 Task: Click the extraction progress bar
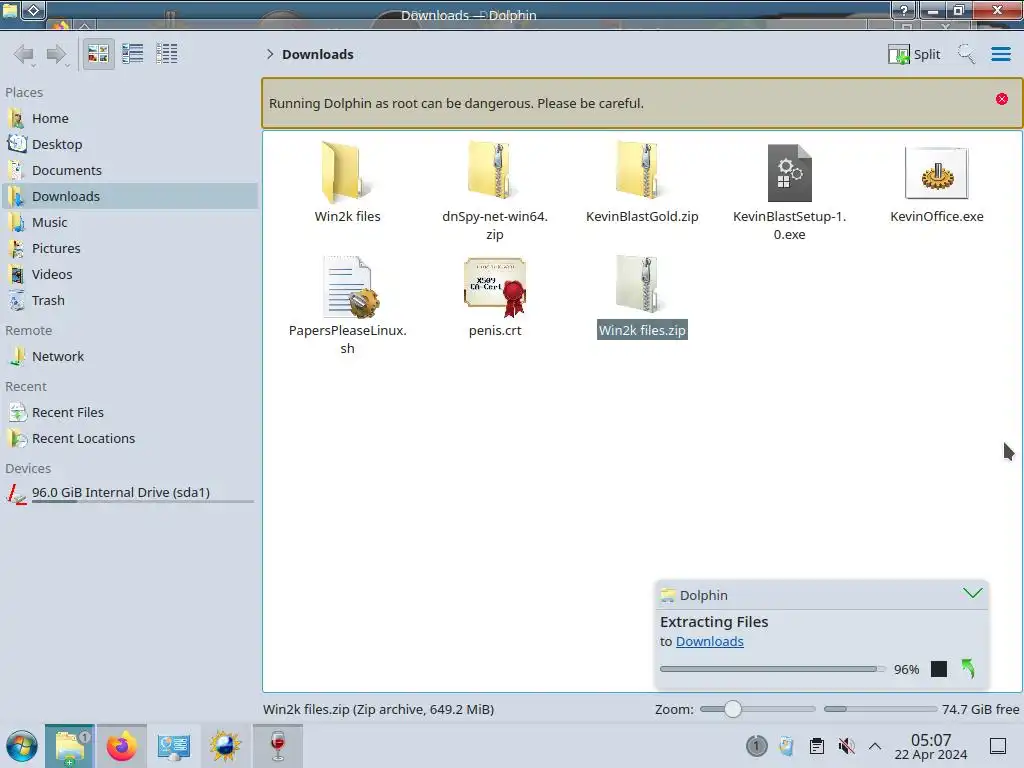pyautogui.click(x=773, y=669)
